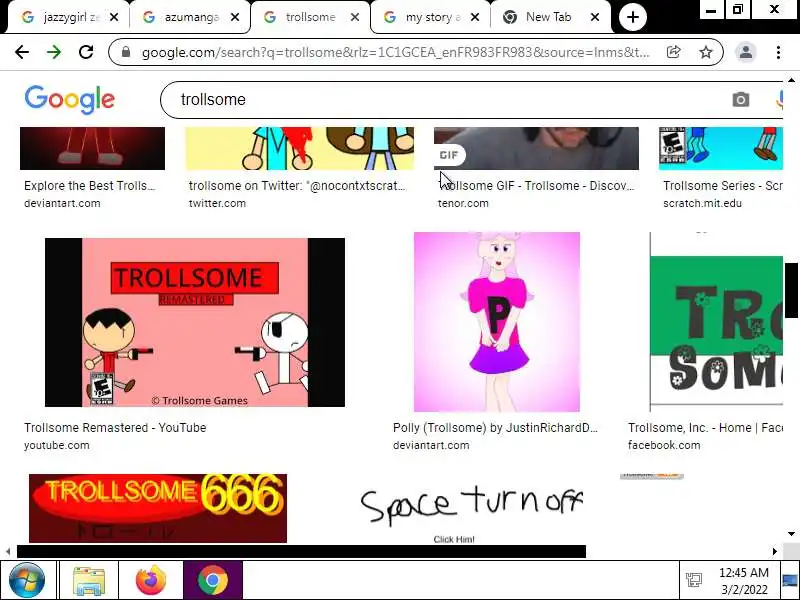Click the vertical scrollbar down arrow
Image resolution: width=800 pixels, height=600 pixels.
pos(791,534)
